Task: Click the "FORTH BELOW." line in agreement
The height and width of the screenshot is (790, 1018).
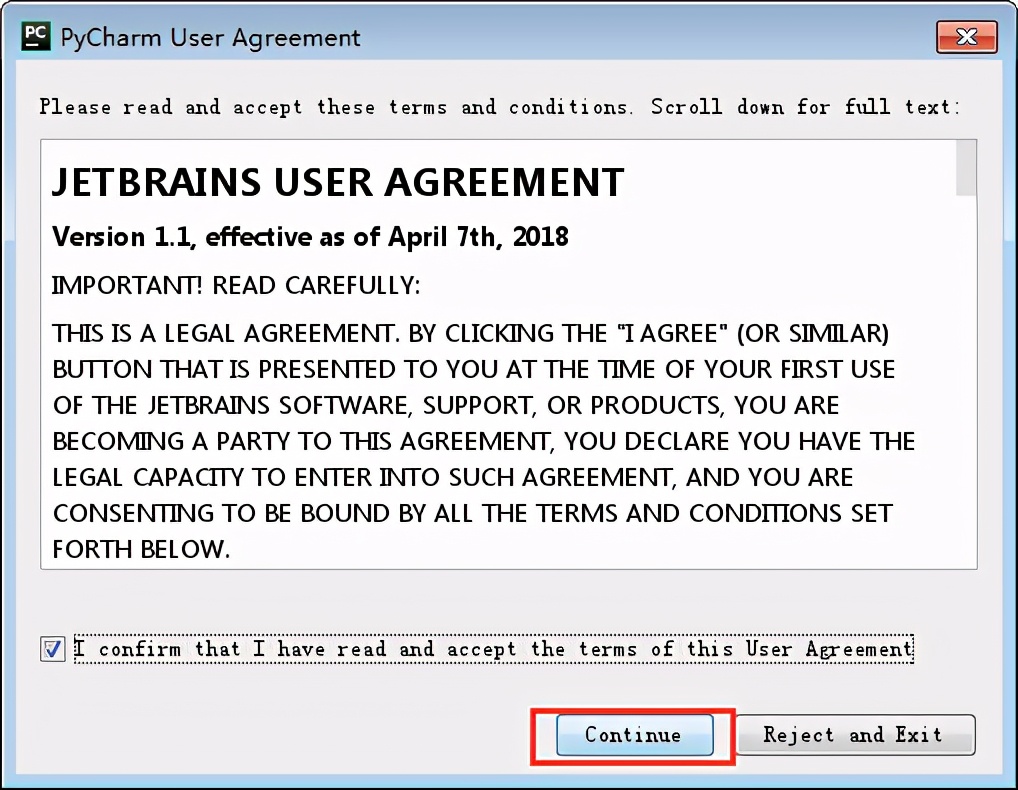Action: [141, 549]
